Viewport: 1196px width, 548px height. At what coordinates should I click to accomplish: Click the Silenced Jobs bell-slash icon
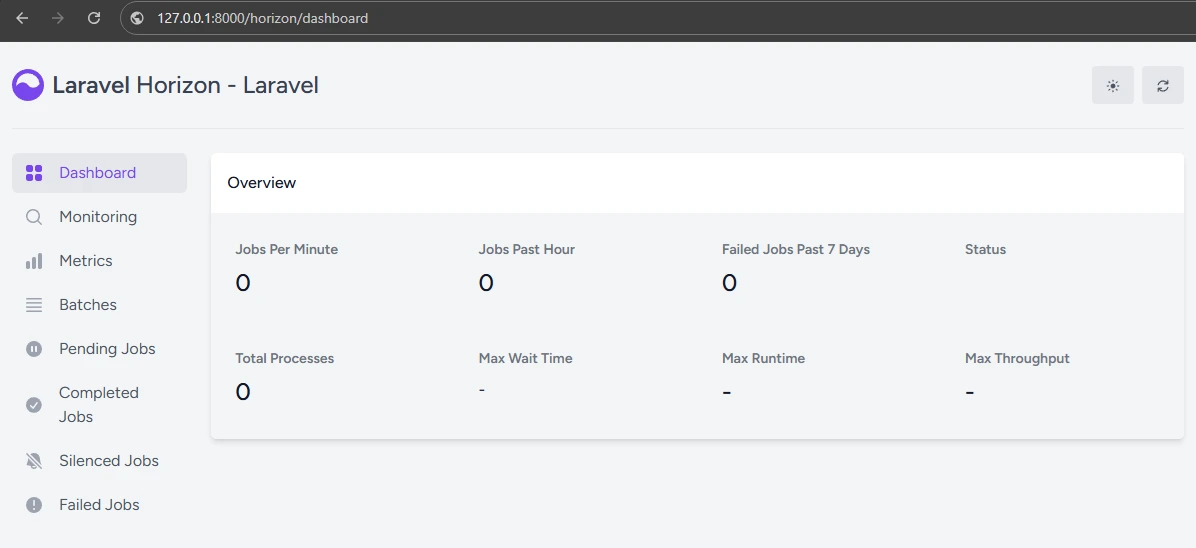pyautogui.click(x=34, y=461)
